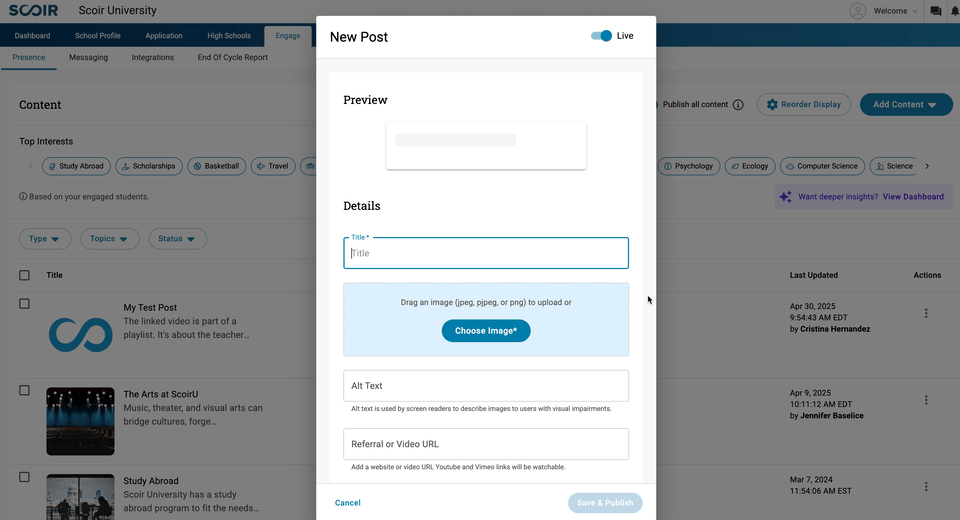
Task: Toggle the Live switch off
Action: pyautogui.click(x=601, y=36)
